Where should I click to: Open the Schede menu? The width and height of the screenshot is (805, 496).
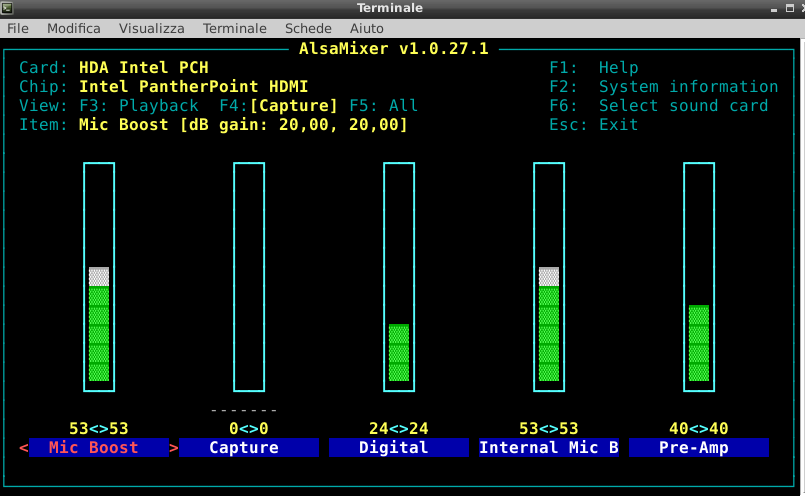point(308,28)
